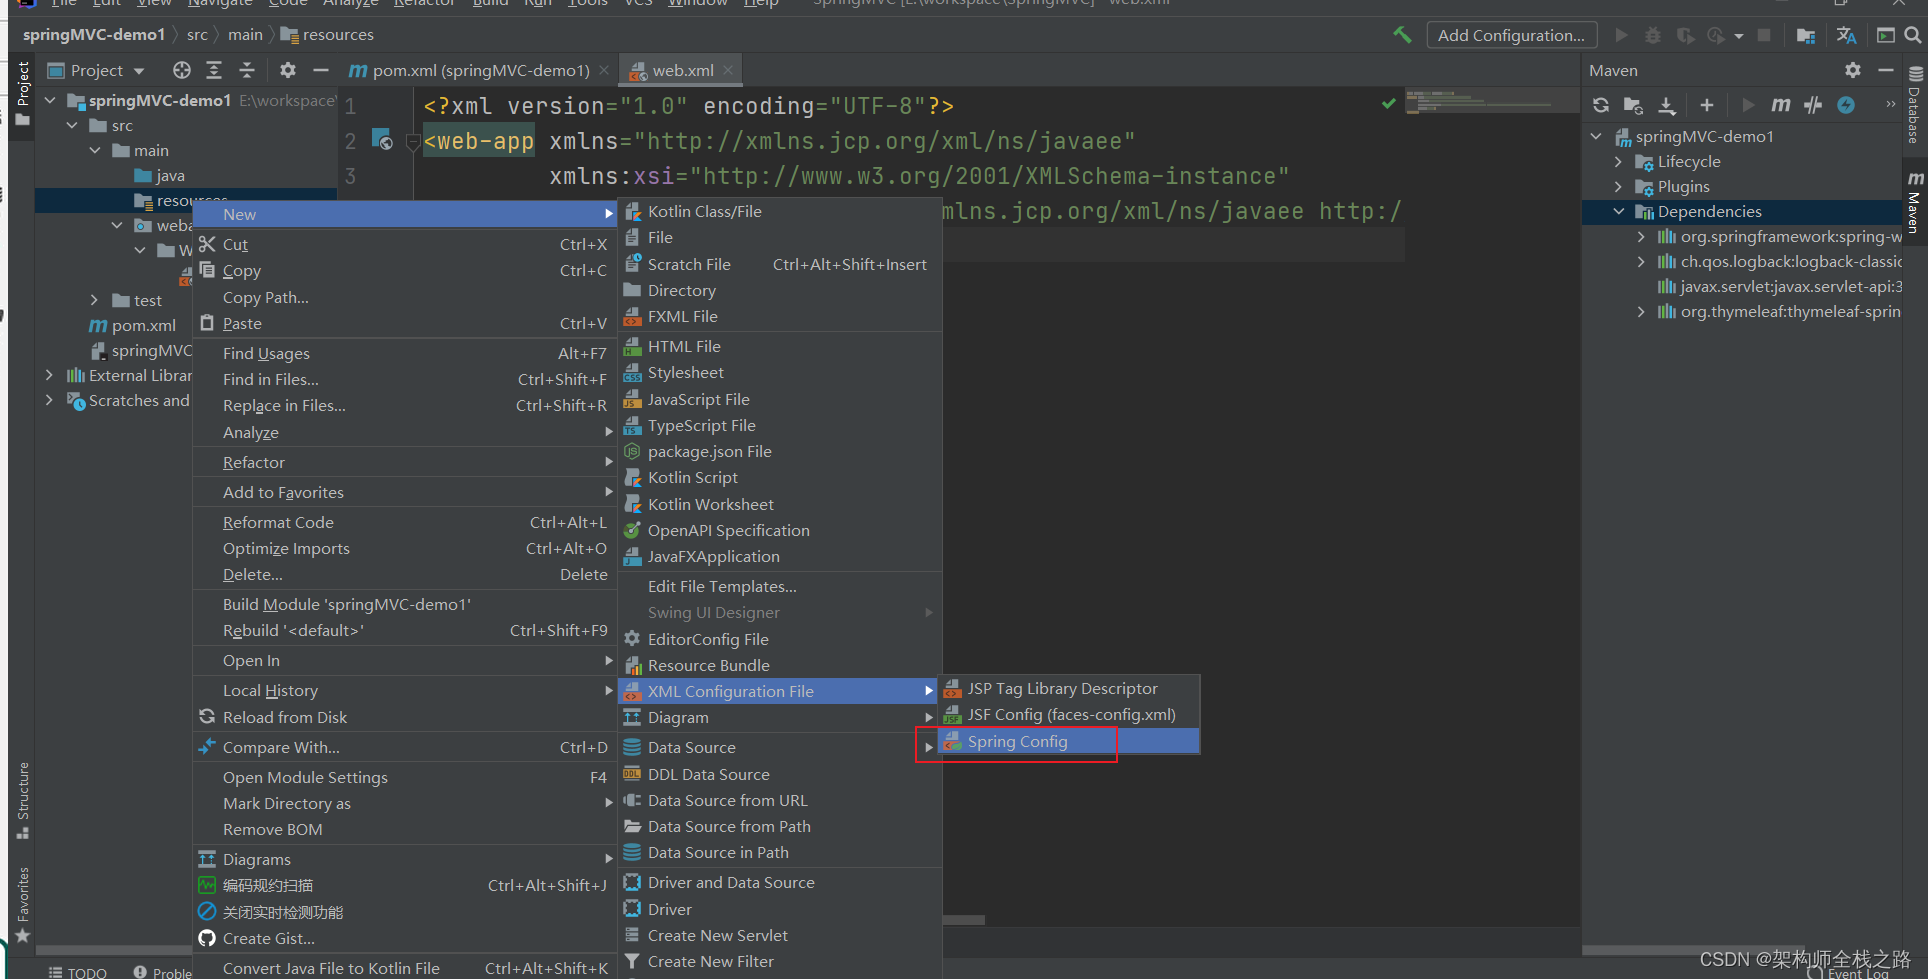Screen dimensions: 1928x979
Task: Select JSP Tag Library Descriptor
Action: [x=1069, y=688]
